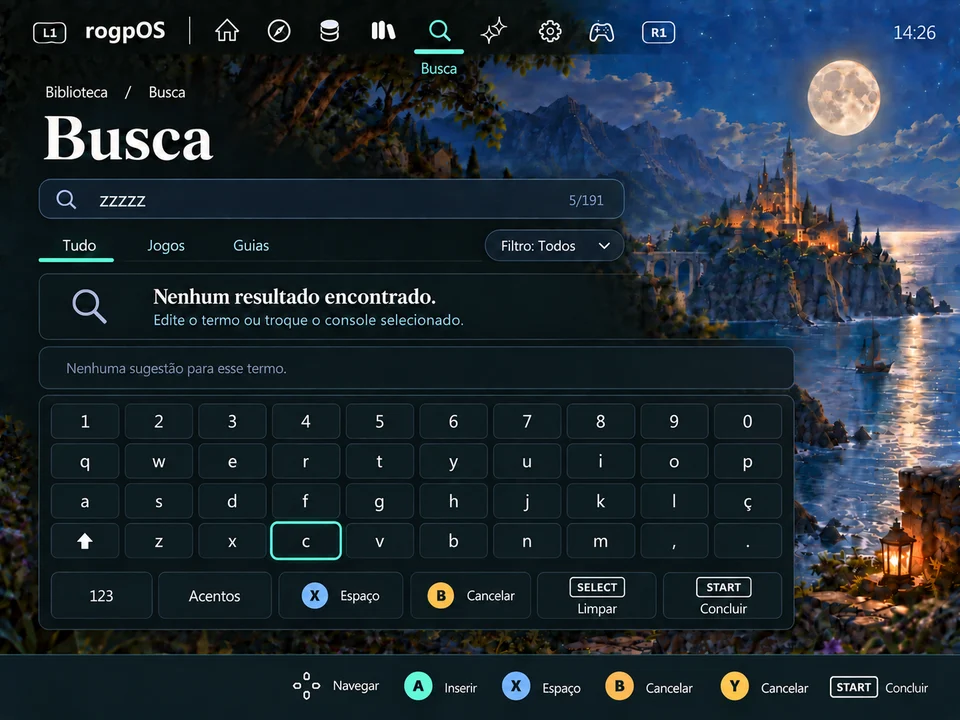This screenshot has height=720, width=960.
Task: Switch to the Guias tab
Action: (x=251, y=246)
